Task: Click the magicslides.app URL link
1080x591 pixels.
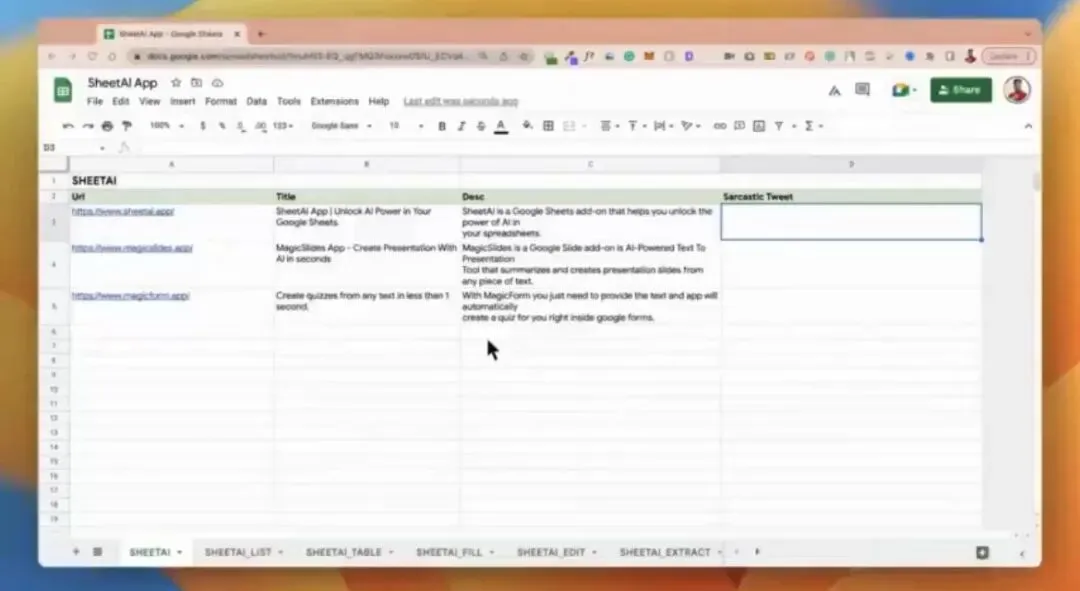Action: point(132,248)
